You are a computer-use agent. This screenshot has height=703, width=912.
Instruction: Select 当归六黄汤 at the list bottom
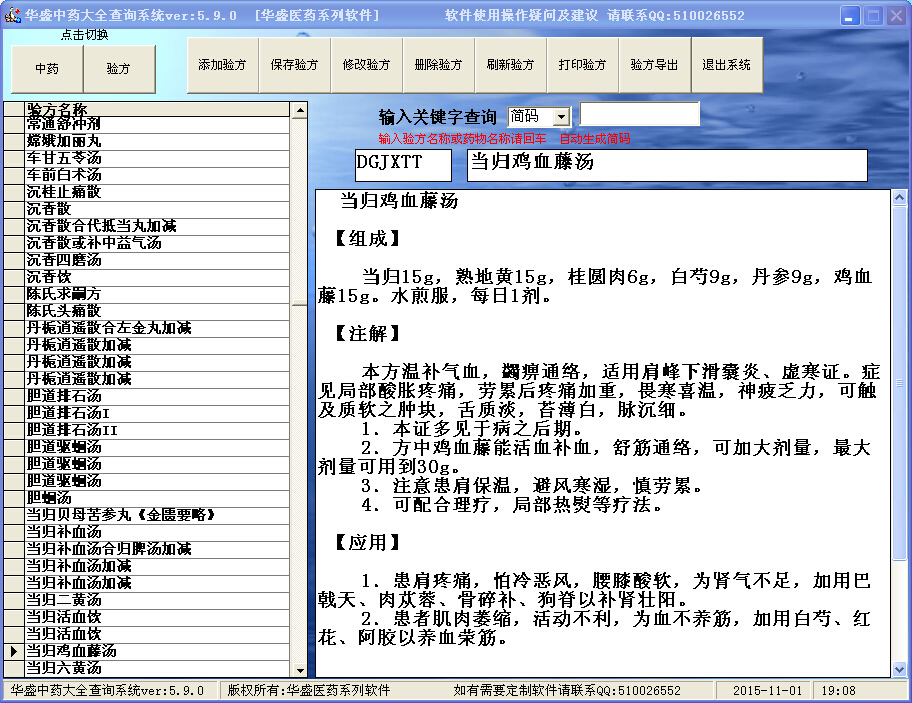pyautogui.click(x=64, y=667)
